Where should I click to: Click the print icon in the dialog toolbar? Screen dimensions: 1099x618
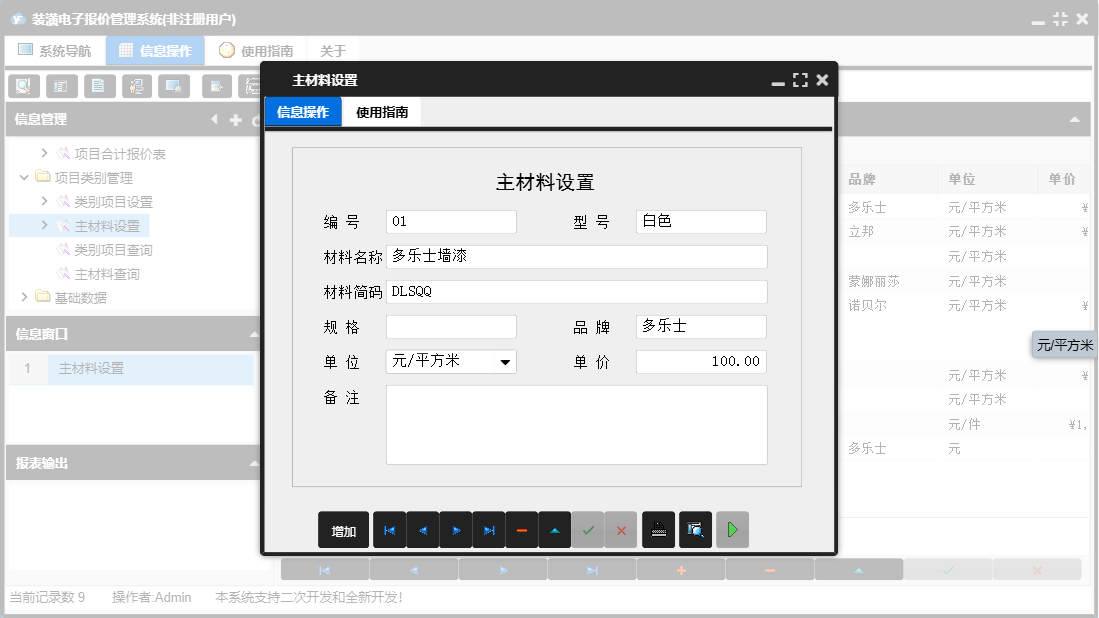(x=658, y=530)
